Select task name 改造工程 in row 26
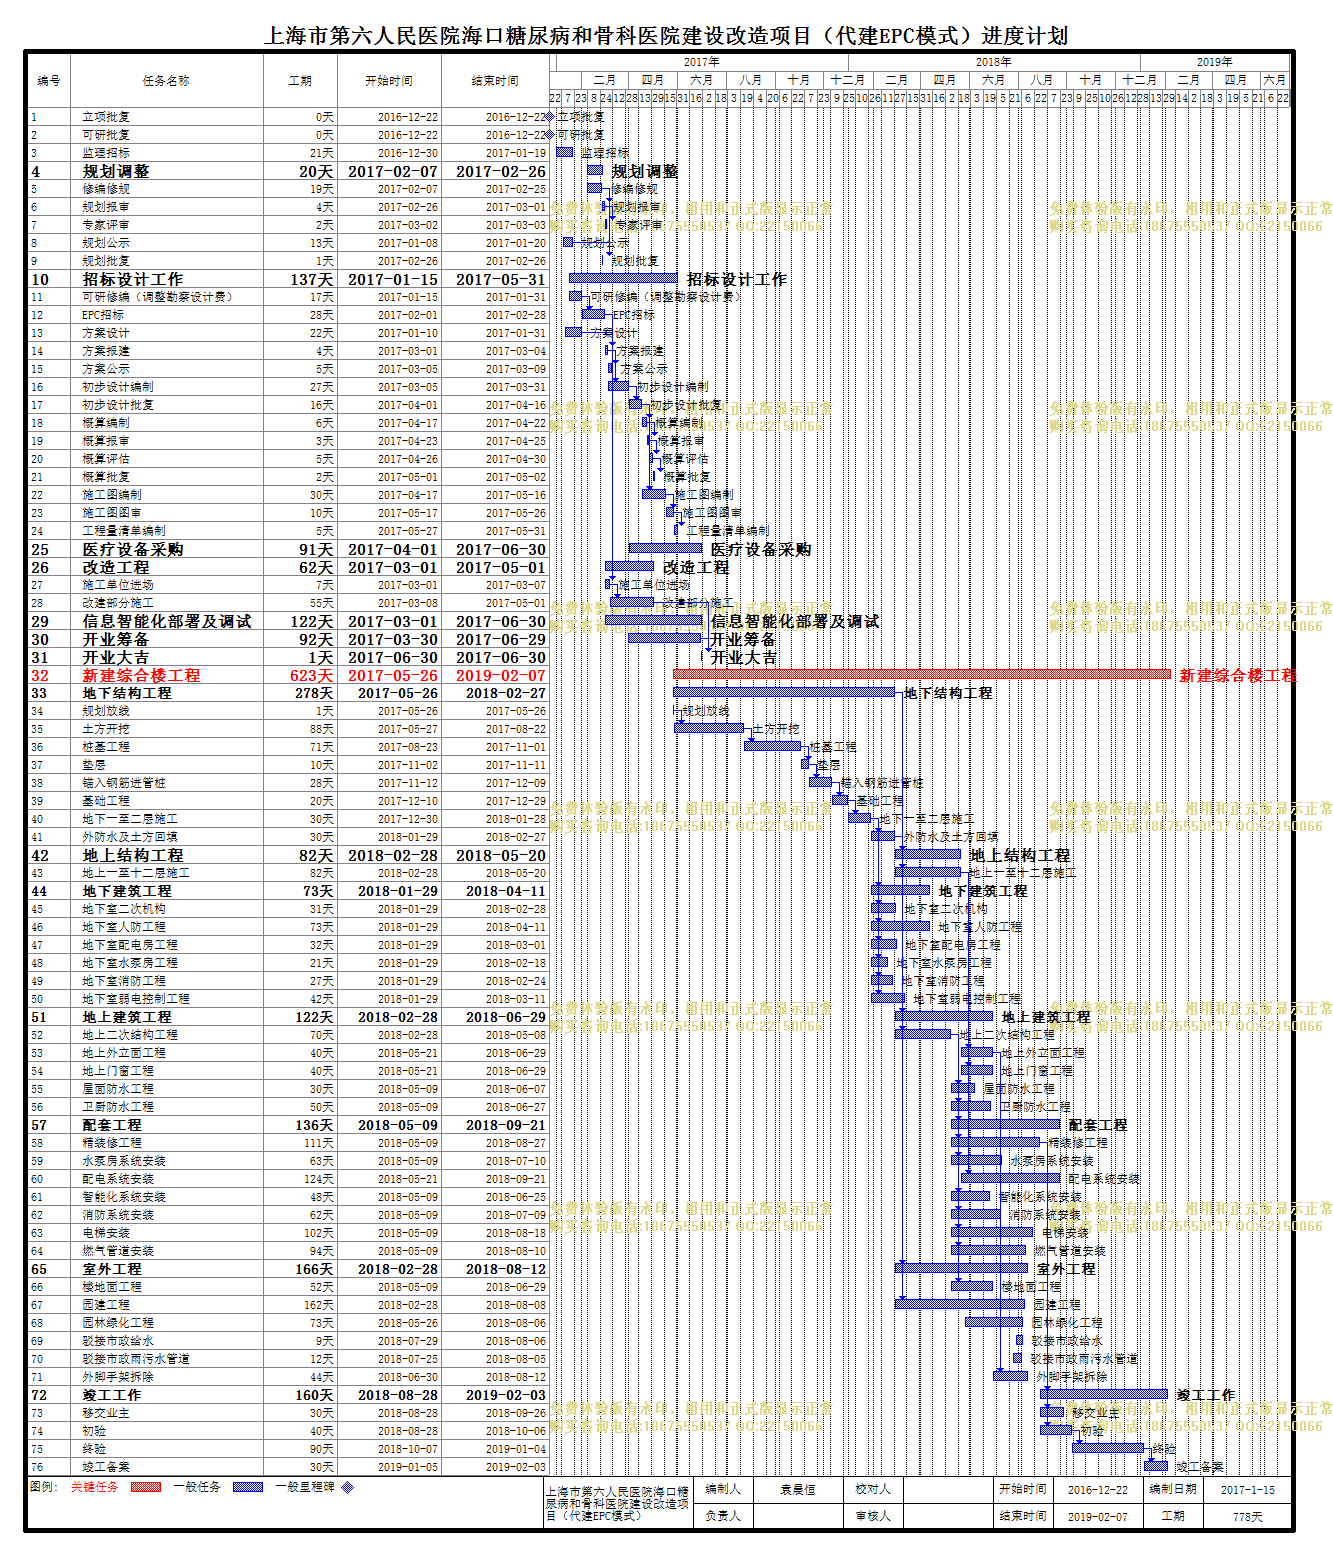This screenshot has height=1554, width=1333. click(x=116, y=567)
